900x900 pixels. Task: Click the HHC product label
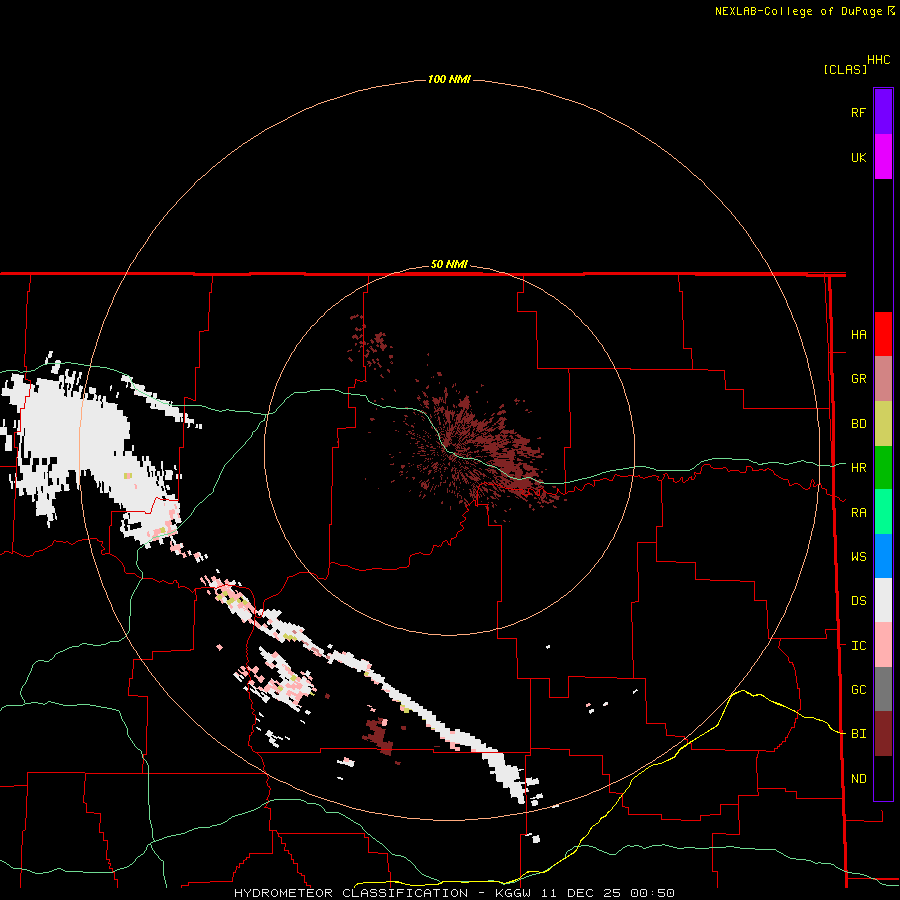879,60
